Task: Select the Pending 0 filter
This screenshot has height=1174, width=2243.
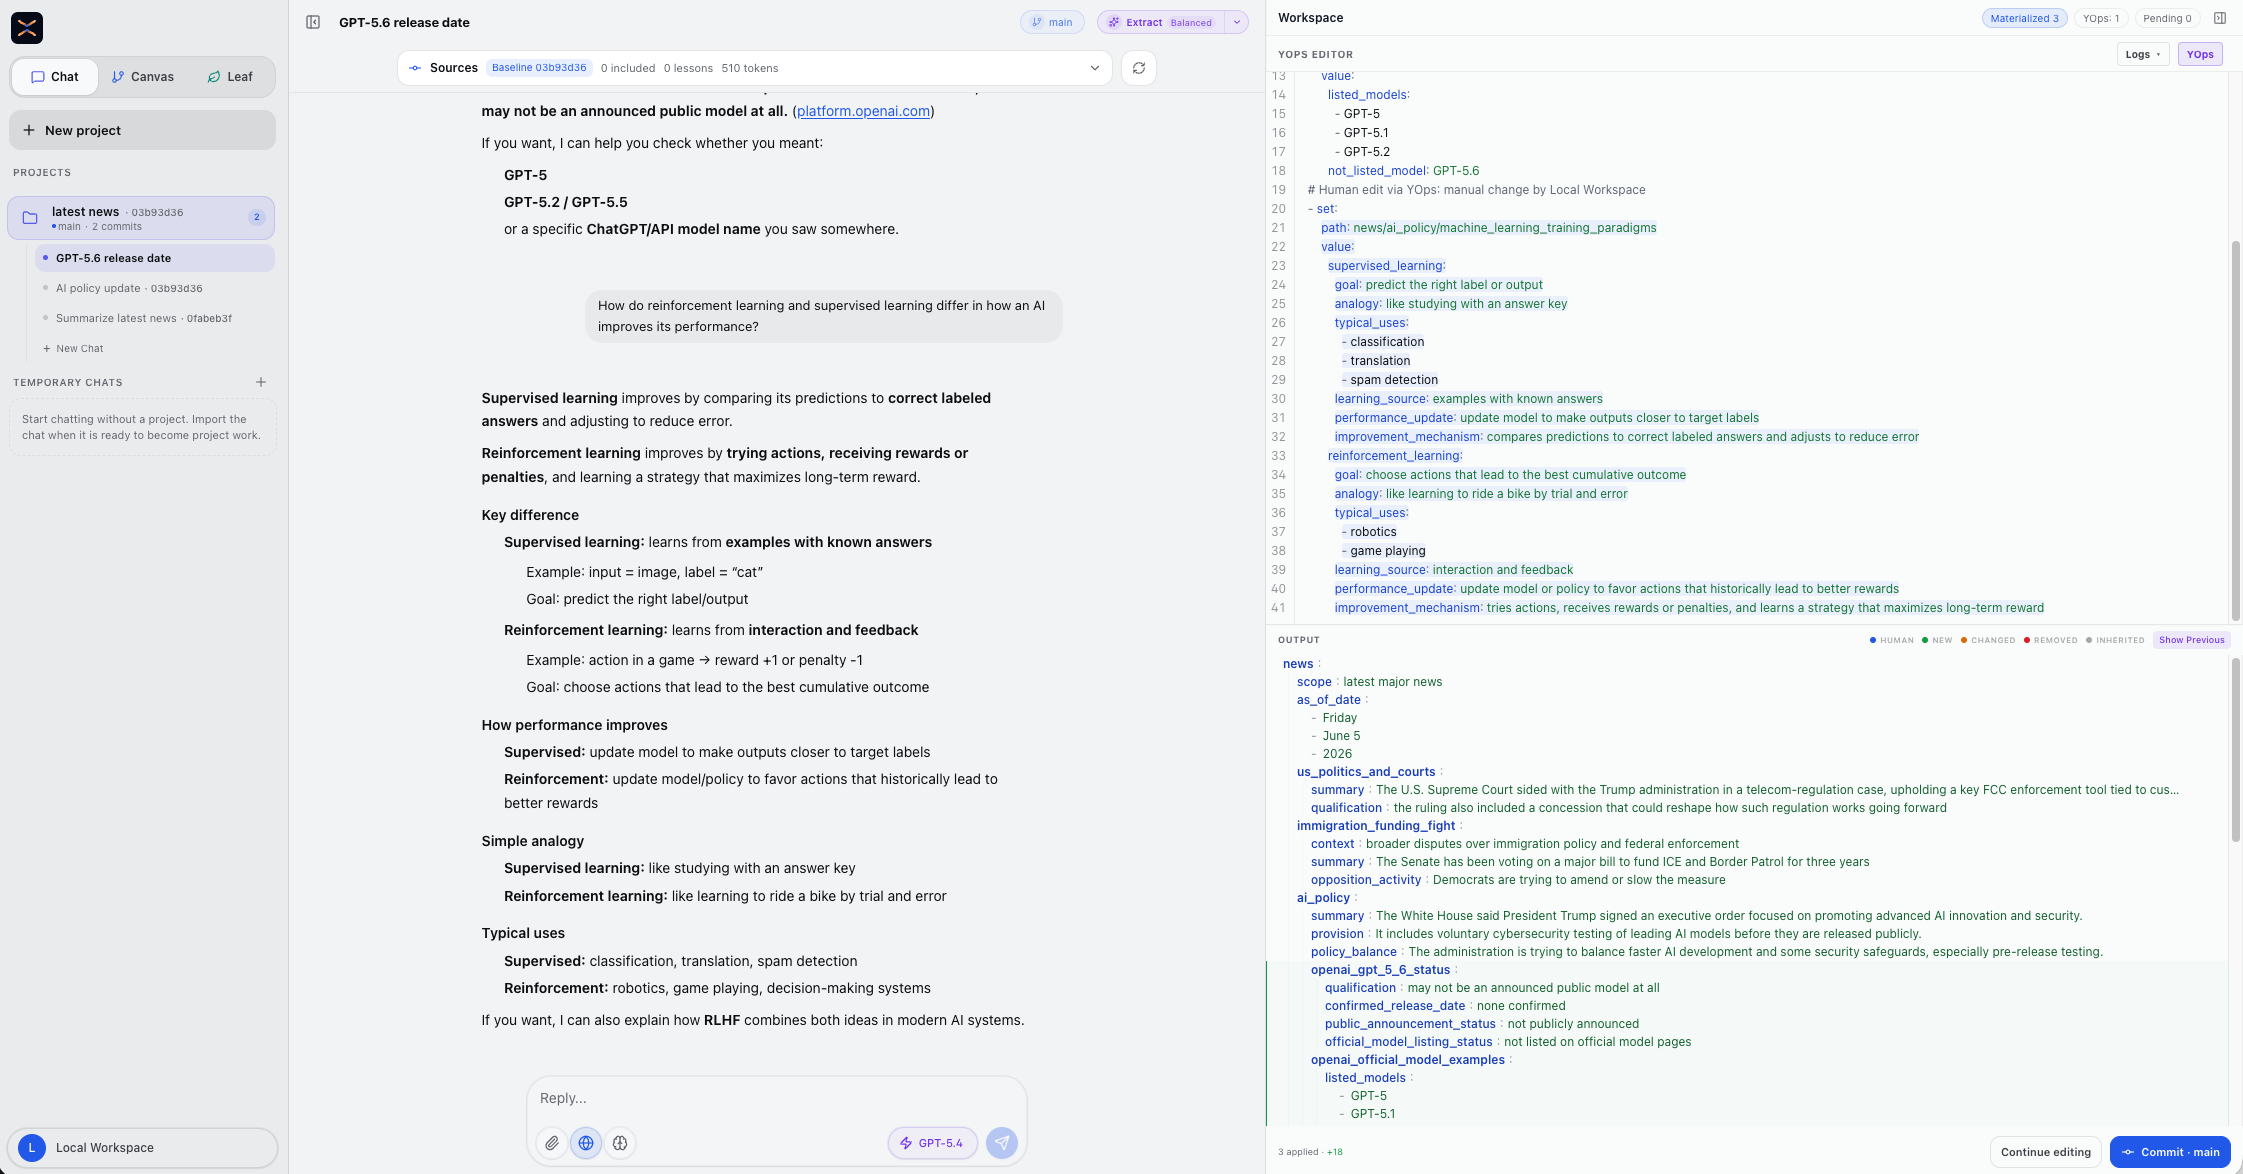Action: tap(2167, 18)
